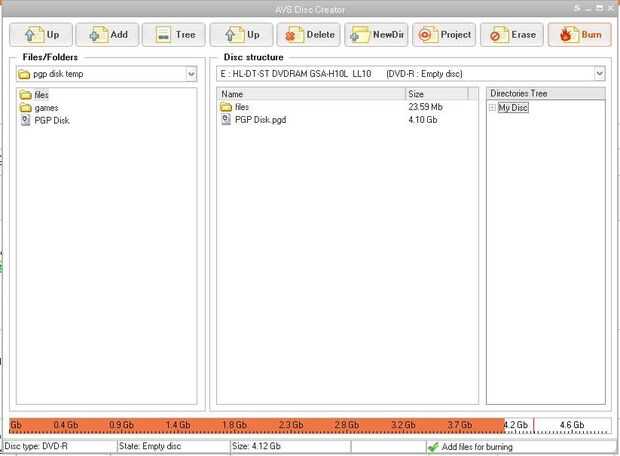Click the Size column header

point(437,94)
